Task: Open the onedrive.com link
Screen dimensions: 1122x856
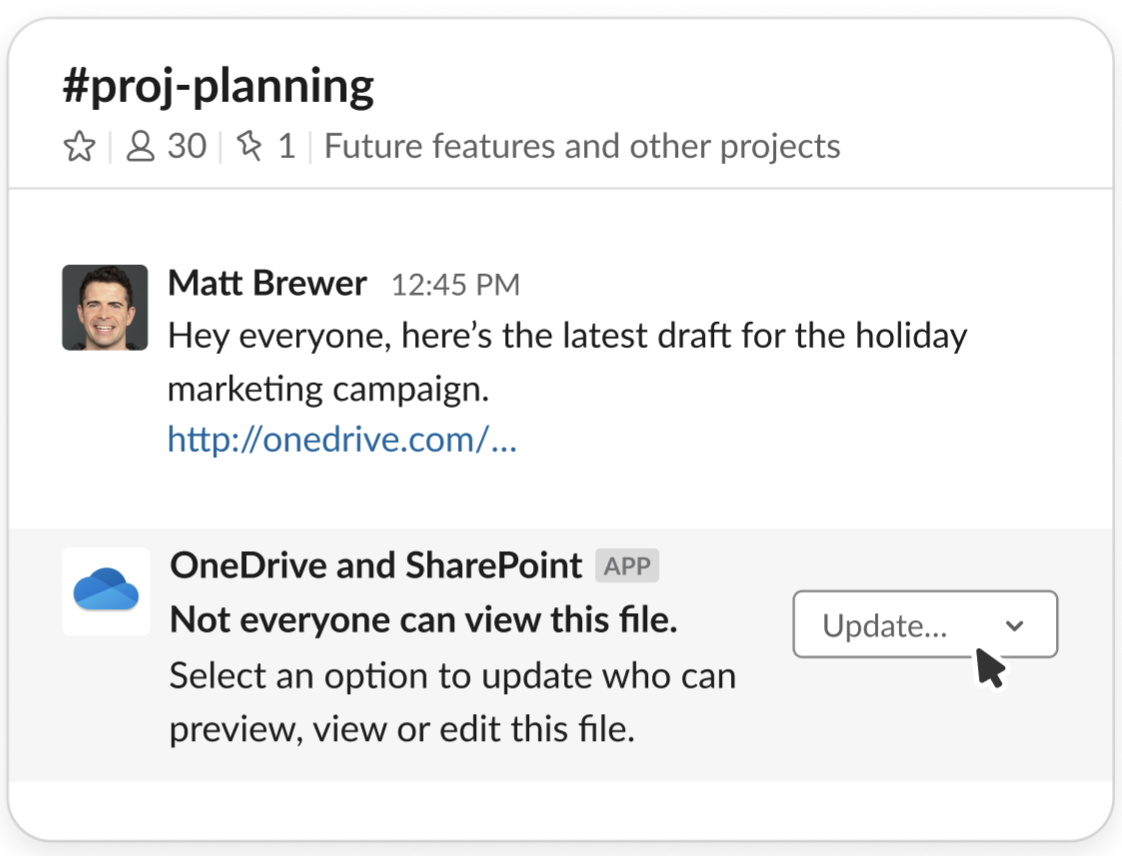Action: [x=341, y=439]
